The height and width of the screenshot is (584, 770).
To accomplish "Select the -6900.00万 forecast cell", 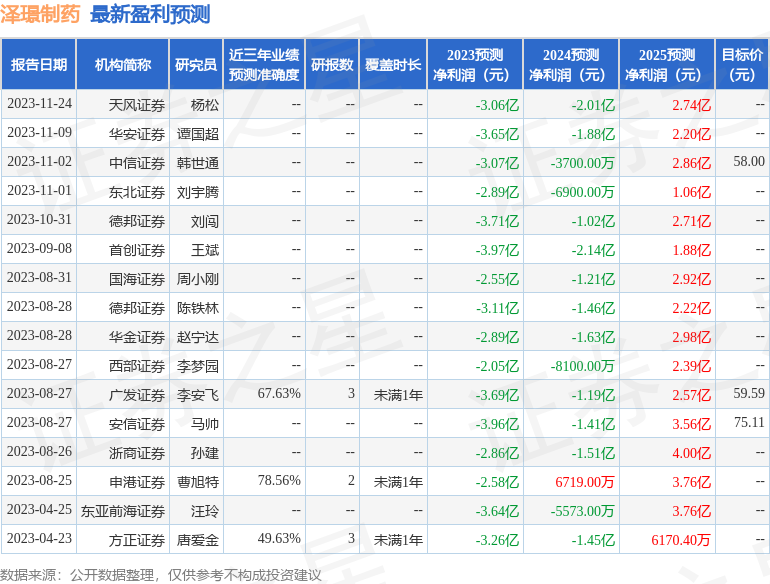I will 582,192.
